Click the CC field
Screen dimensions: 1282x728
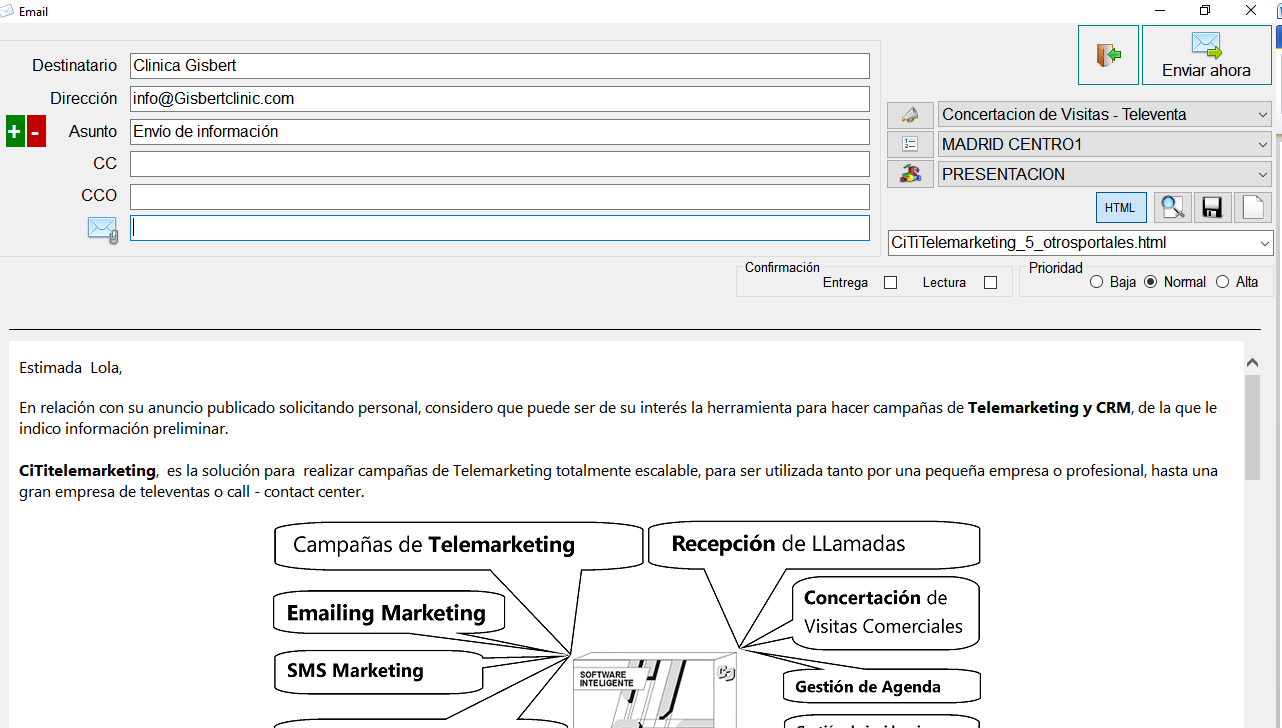pos(500,164)
